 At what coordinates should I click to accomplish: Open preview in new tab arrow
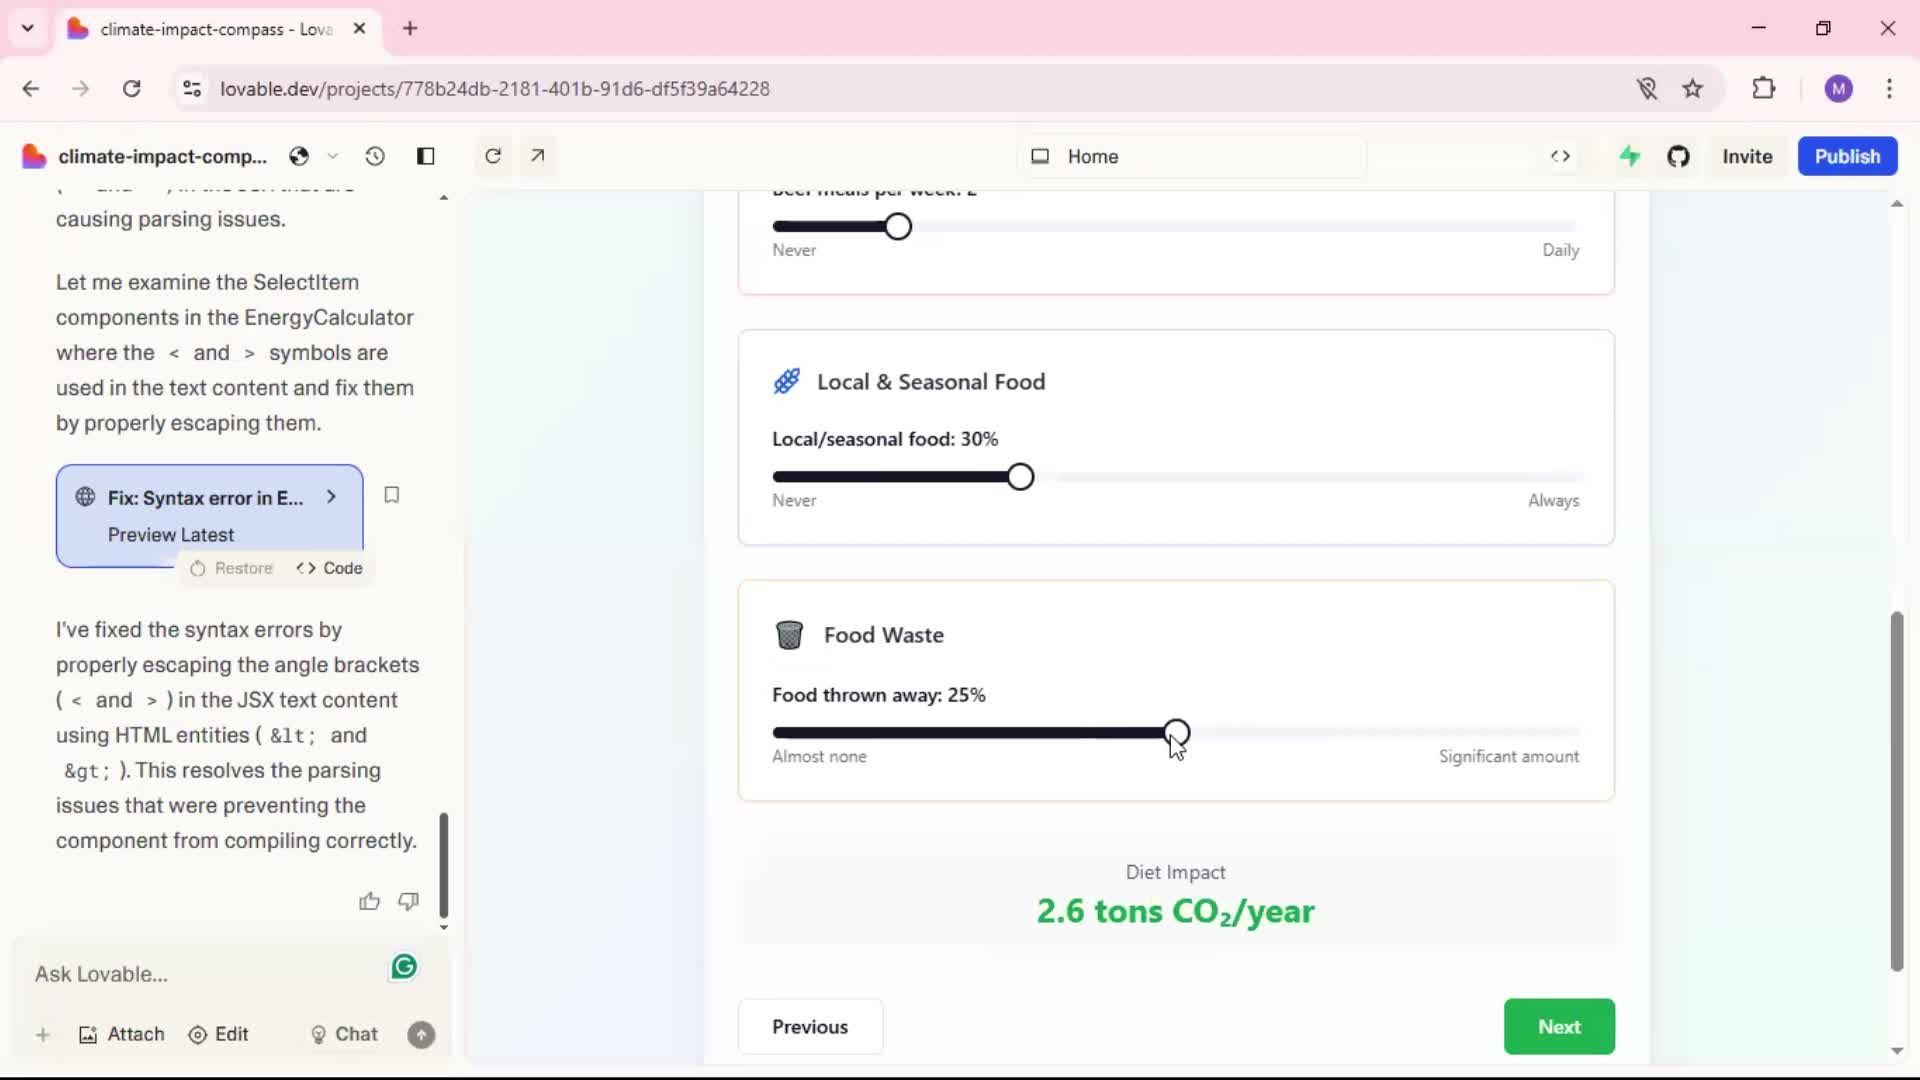pyautogui.click(x=538, y=156)
